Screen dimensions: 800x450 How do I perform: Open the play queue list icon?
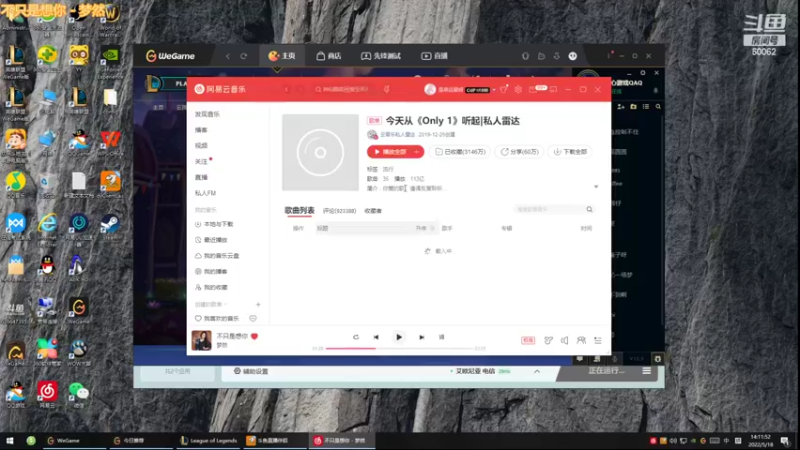[597, 340]
